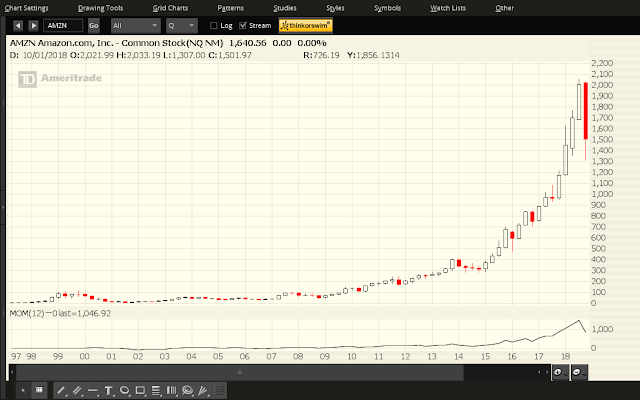Click the 'D: 10/01/2018' date readout

click(38, 55)
